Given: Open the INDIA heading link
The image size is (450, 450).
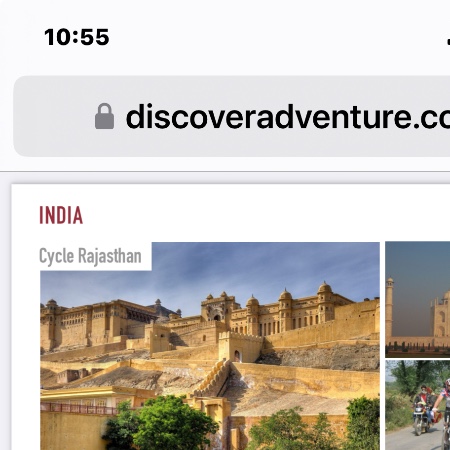Looking at the screenshot, I should click(x=61, y=215).
